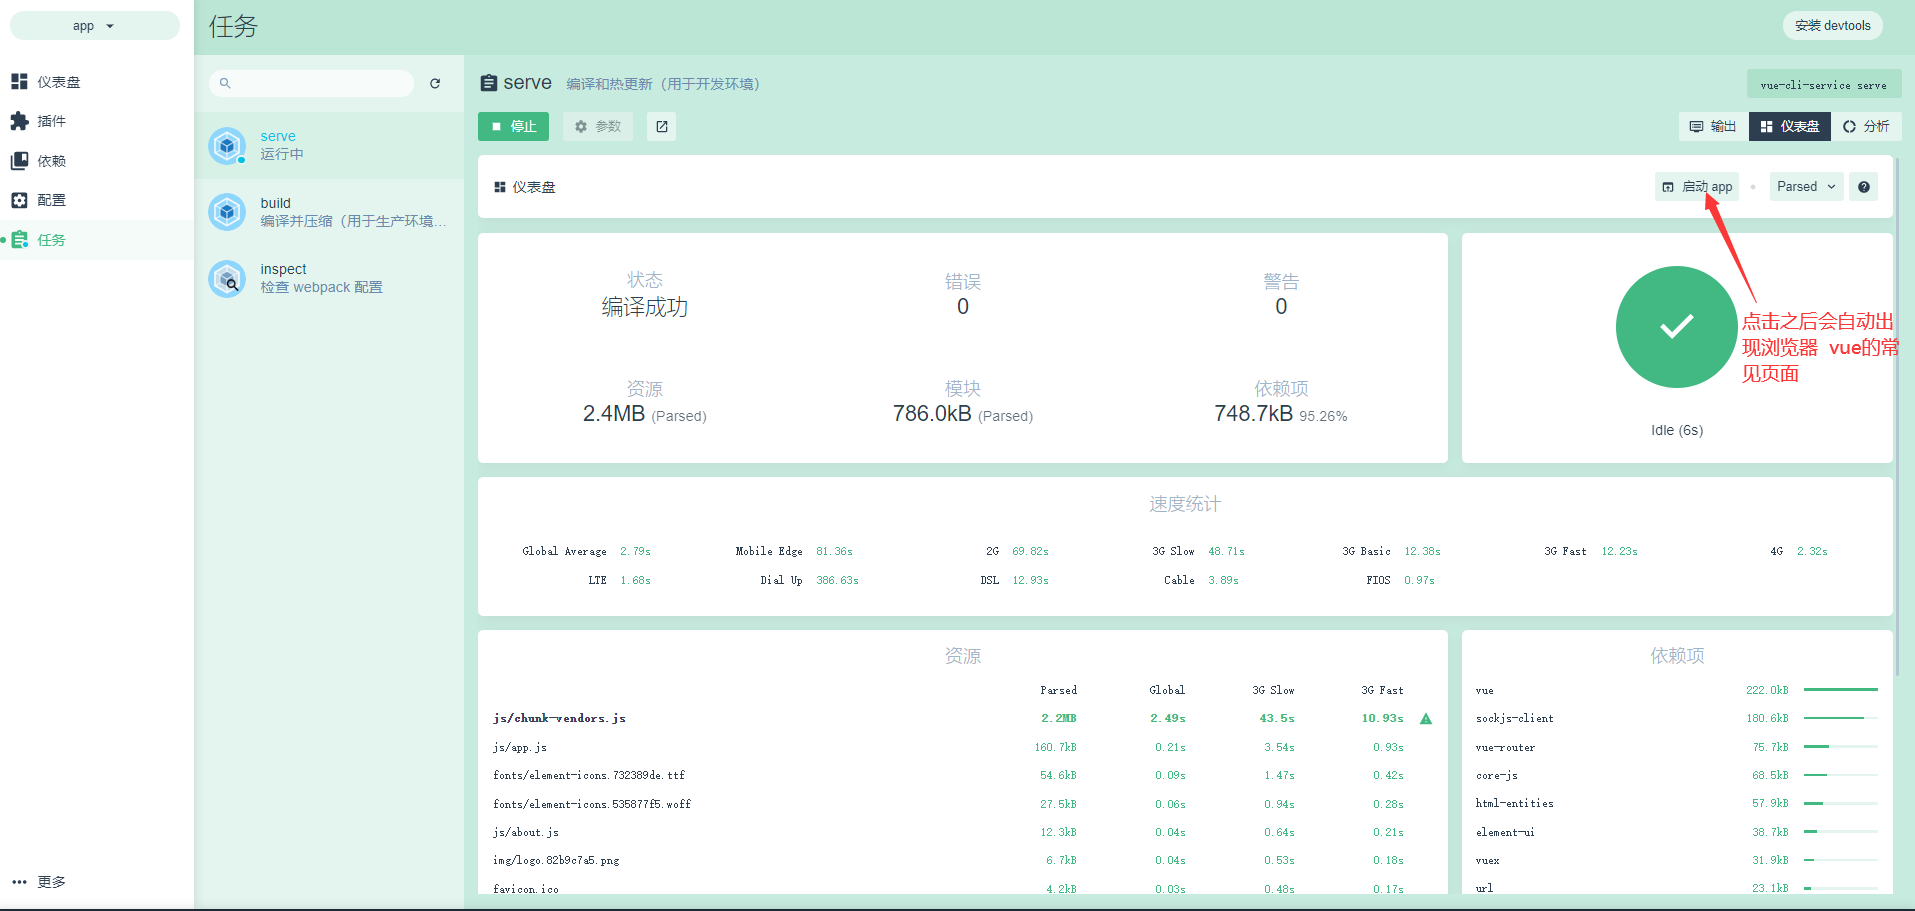Open the app project dropdown
The width and height of the screenshot is (1915, 911).
coord(94,26)
